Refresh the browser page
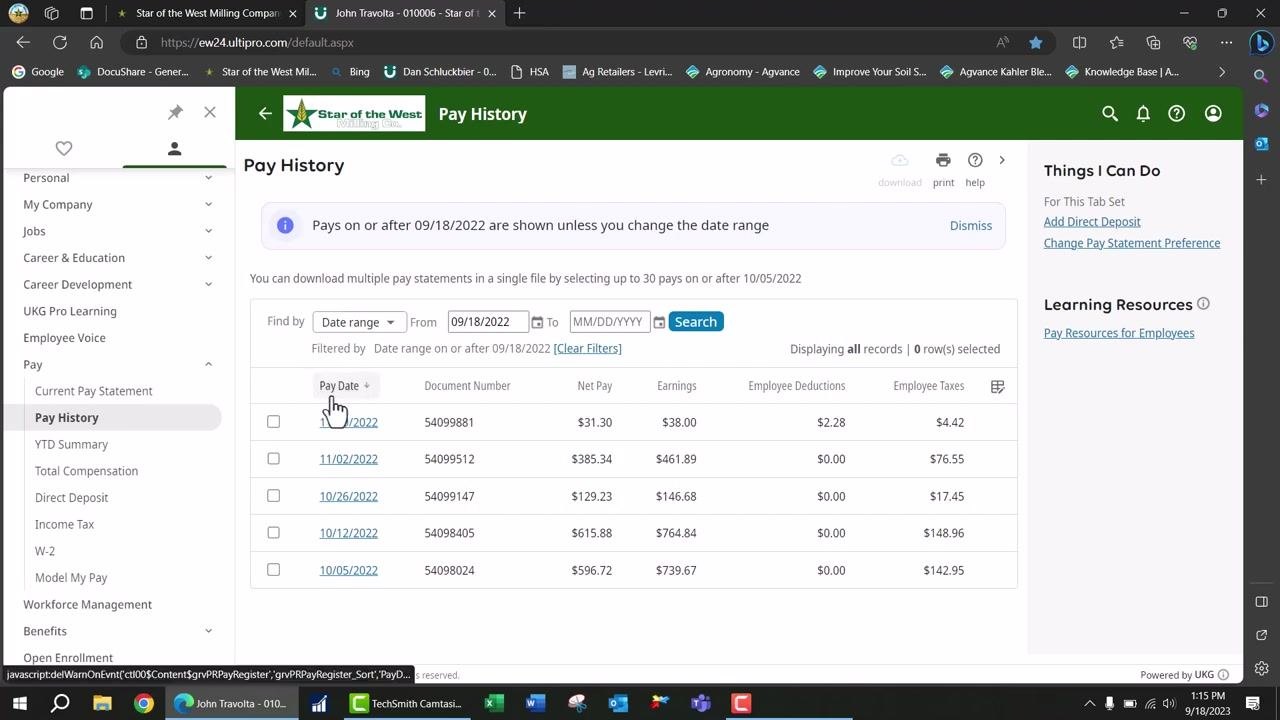The height and width of the screenshot is (720, 1280). [x=60, y=43]
